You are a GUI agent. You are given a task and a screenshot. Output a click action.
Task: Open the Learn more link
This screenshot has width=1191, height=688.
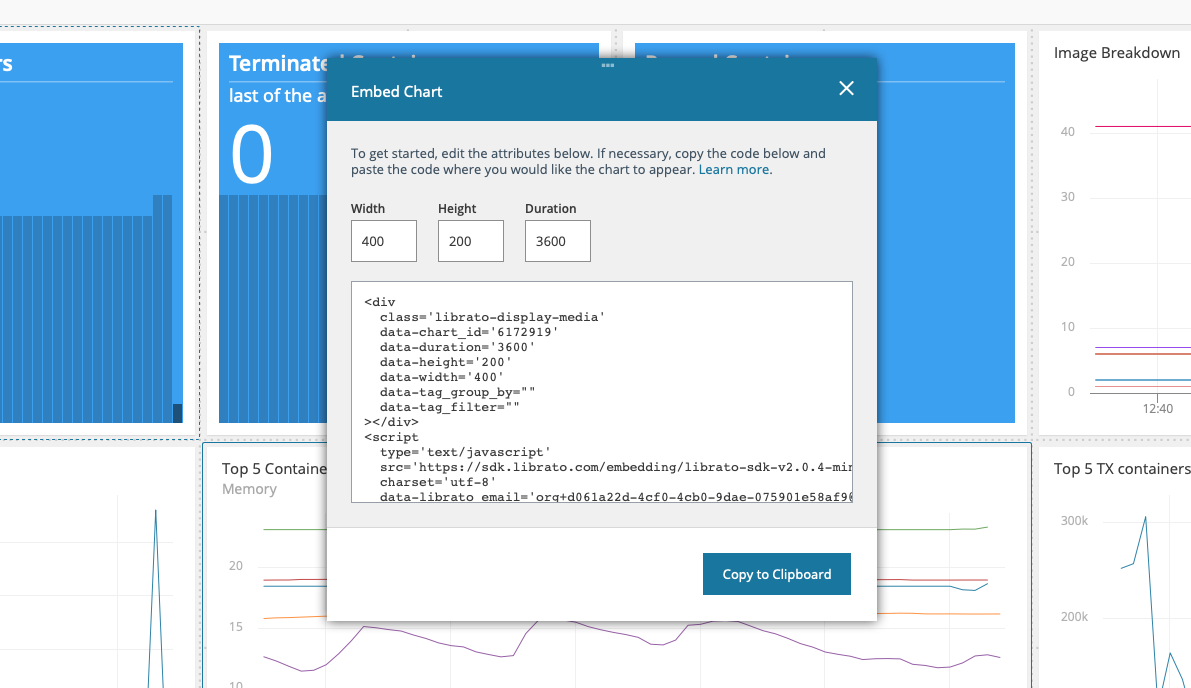734,169
